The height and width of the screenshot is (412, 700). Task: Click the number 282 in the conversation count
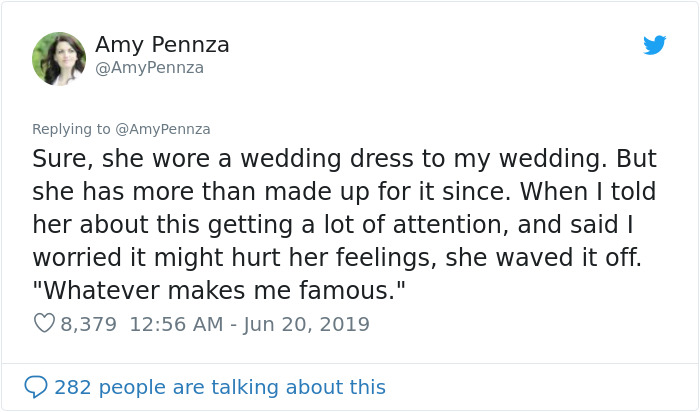click(x=73, y=386)
